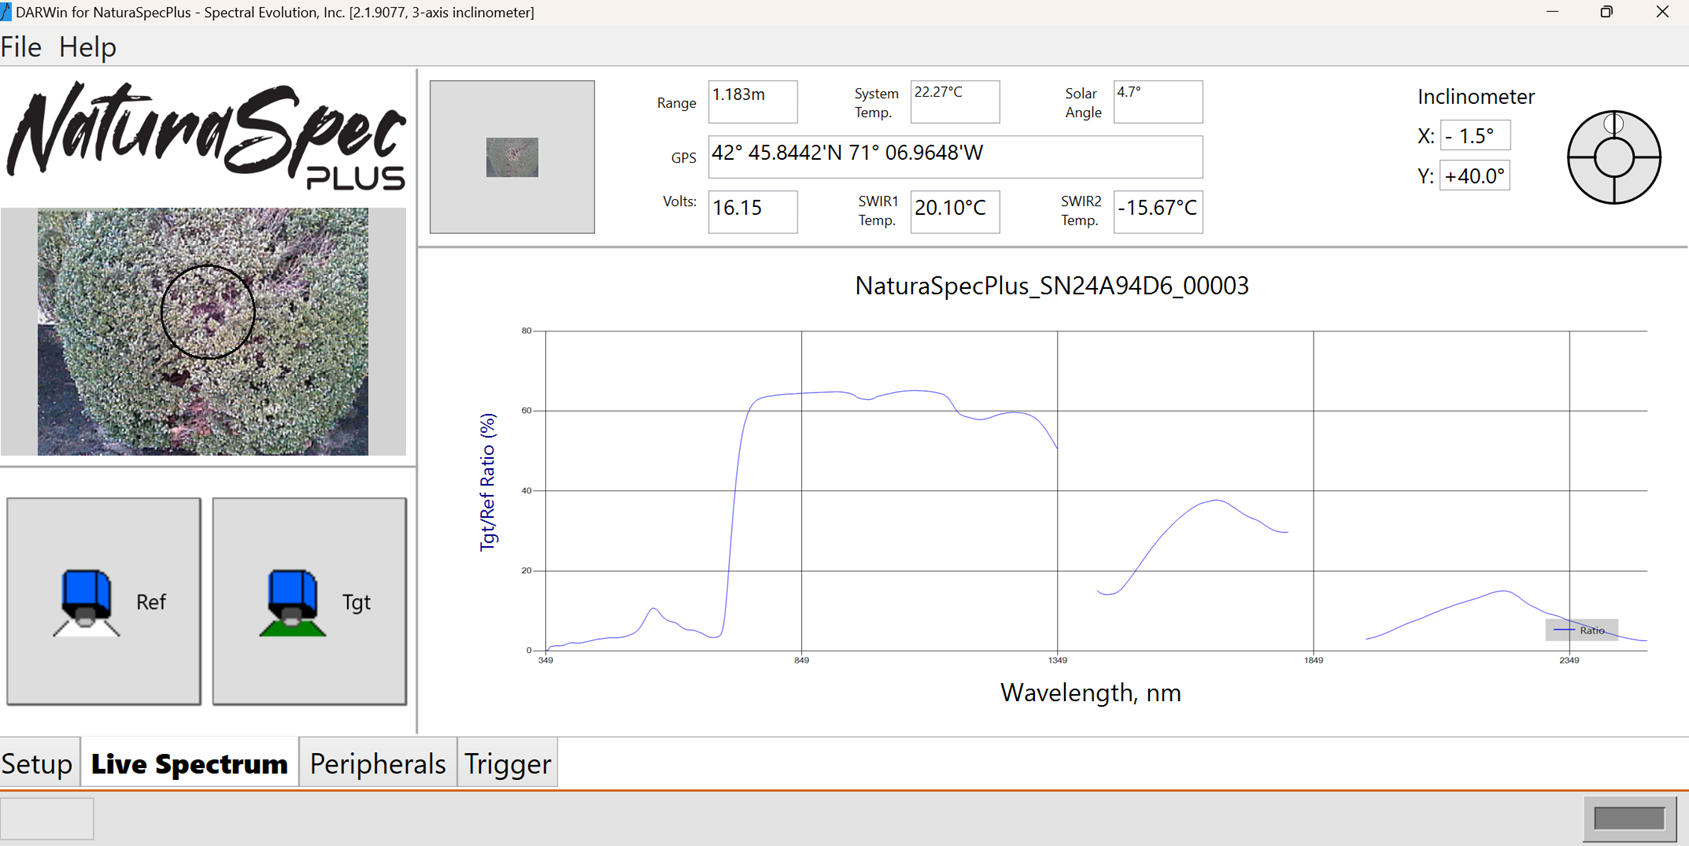Click the GPS coordinates field

(954, 156)
